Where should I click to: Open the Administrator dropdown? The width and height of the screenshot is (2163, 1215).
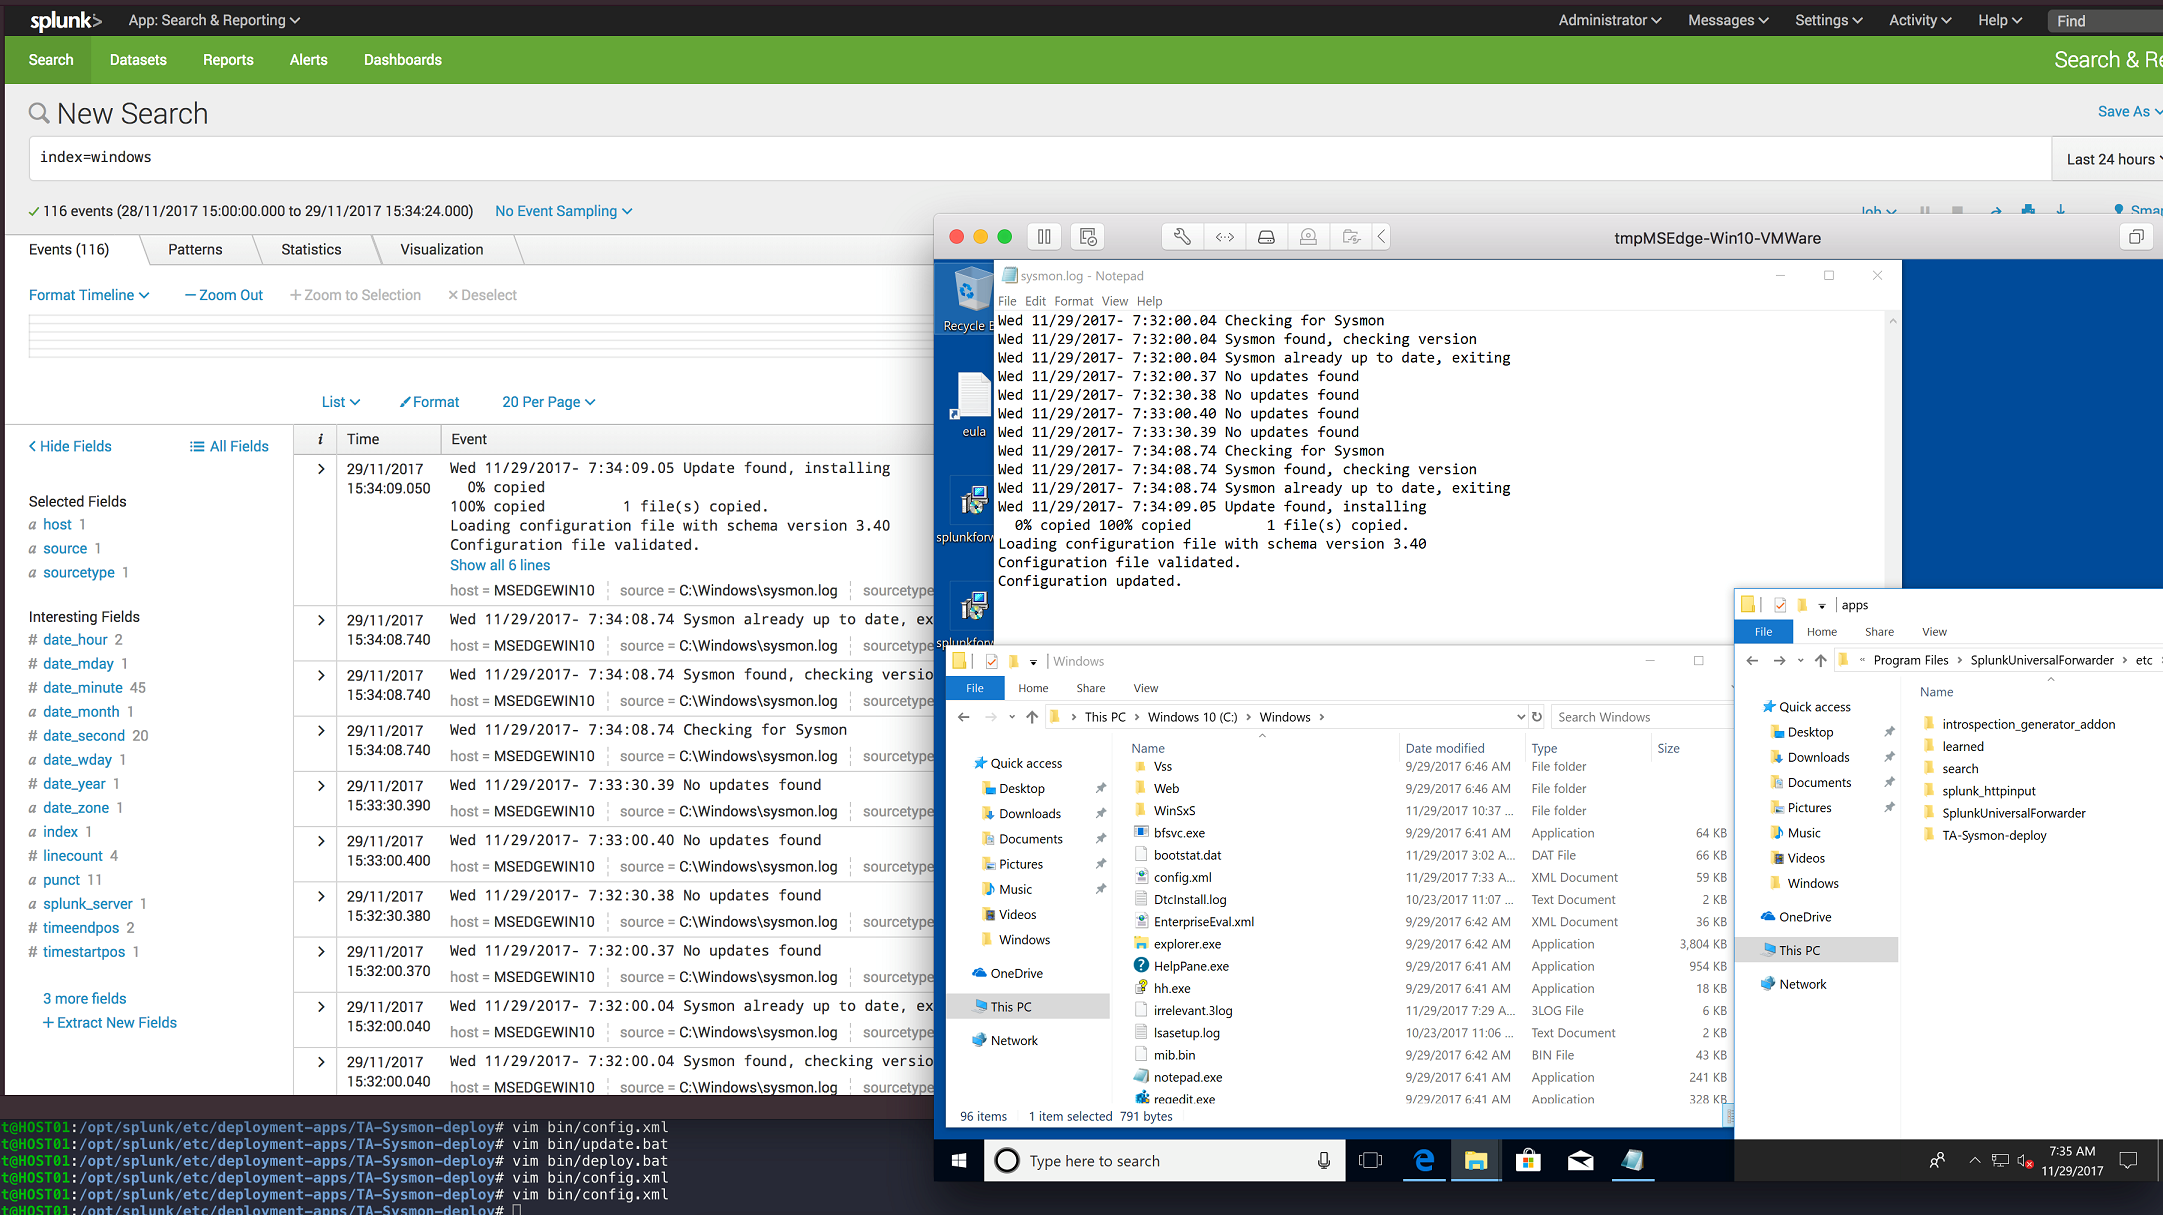tap(1609, 20)
